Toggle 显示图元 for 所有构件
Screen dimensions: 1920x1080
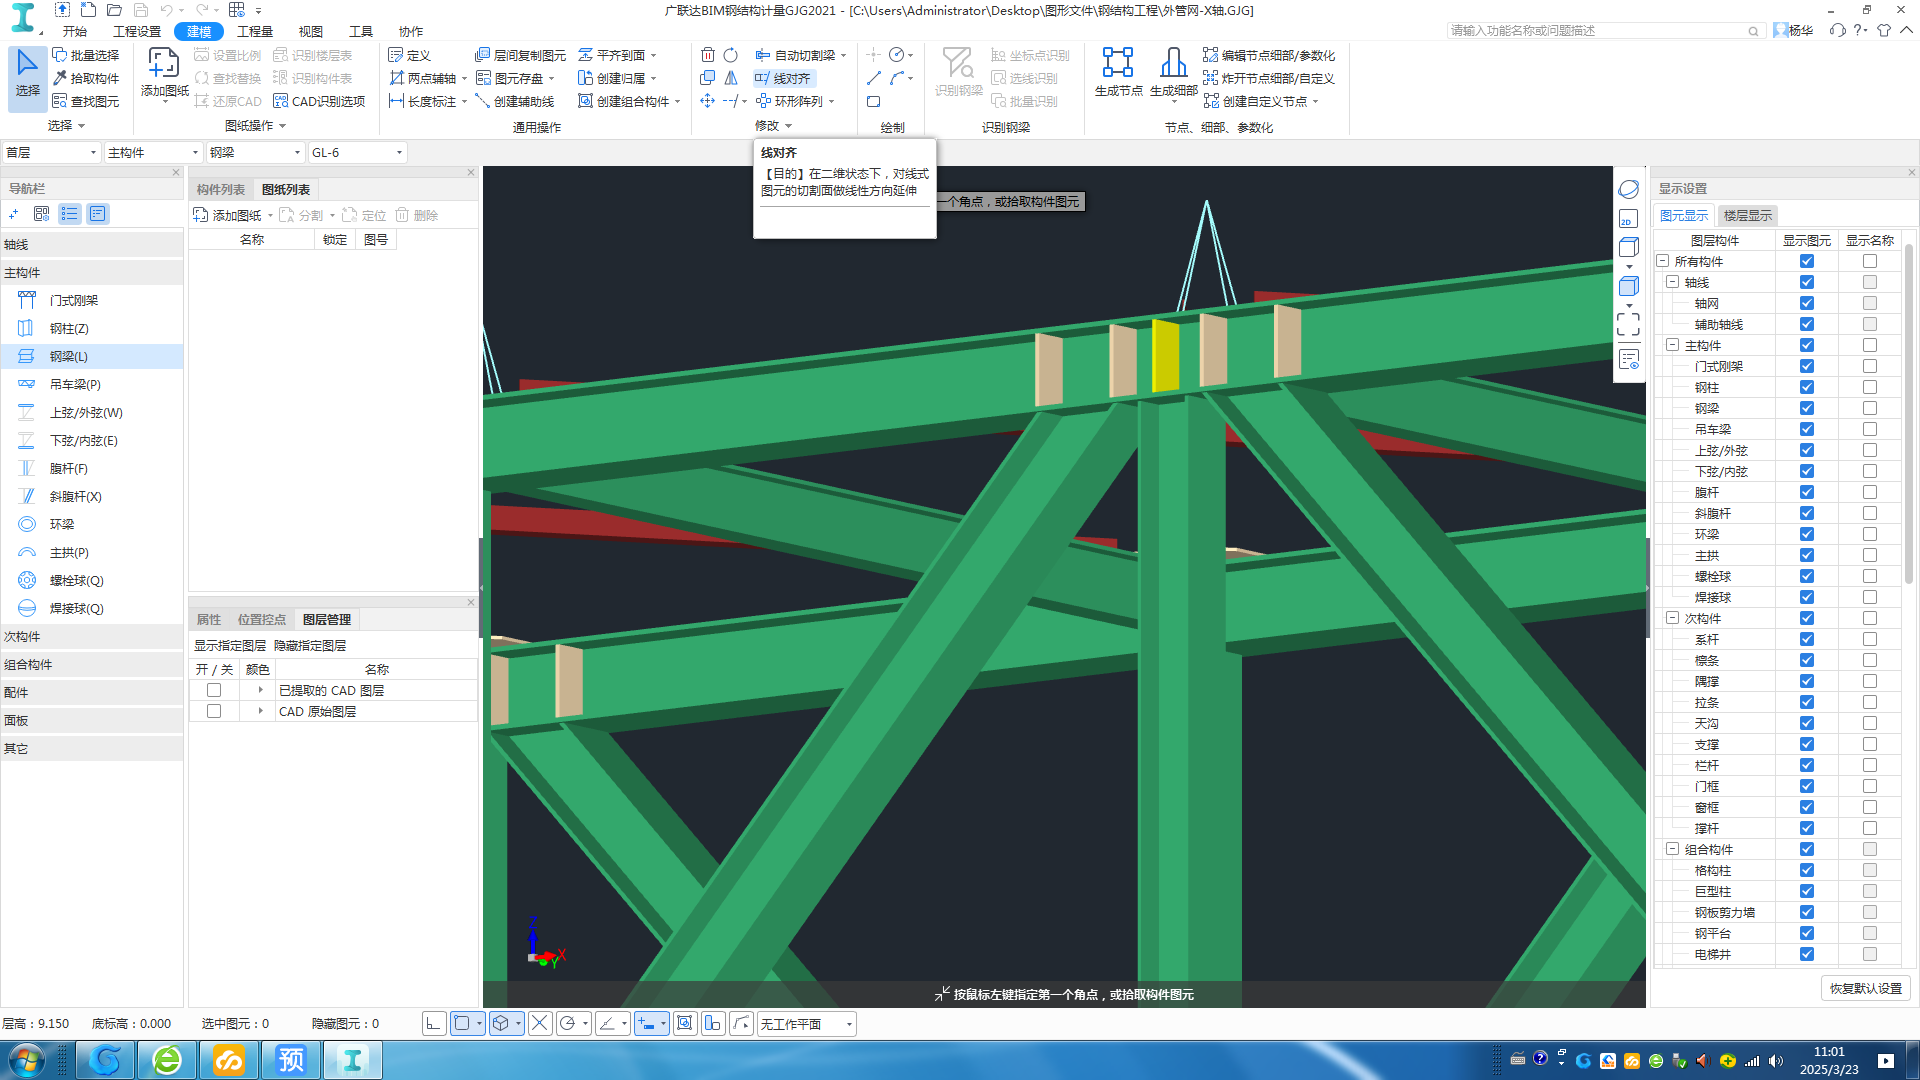pos(1806,261)
